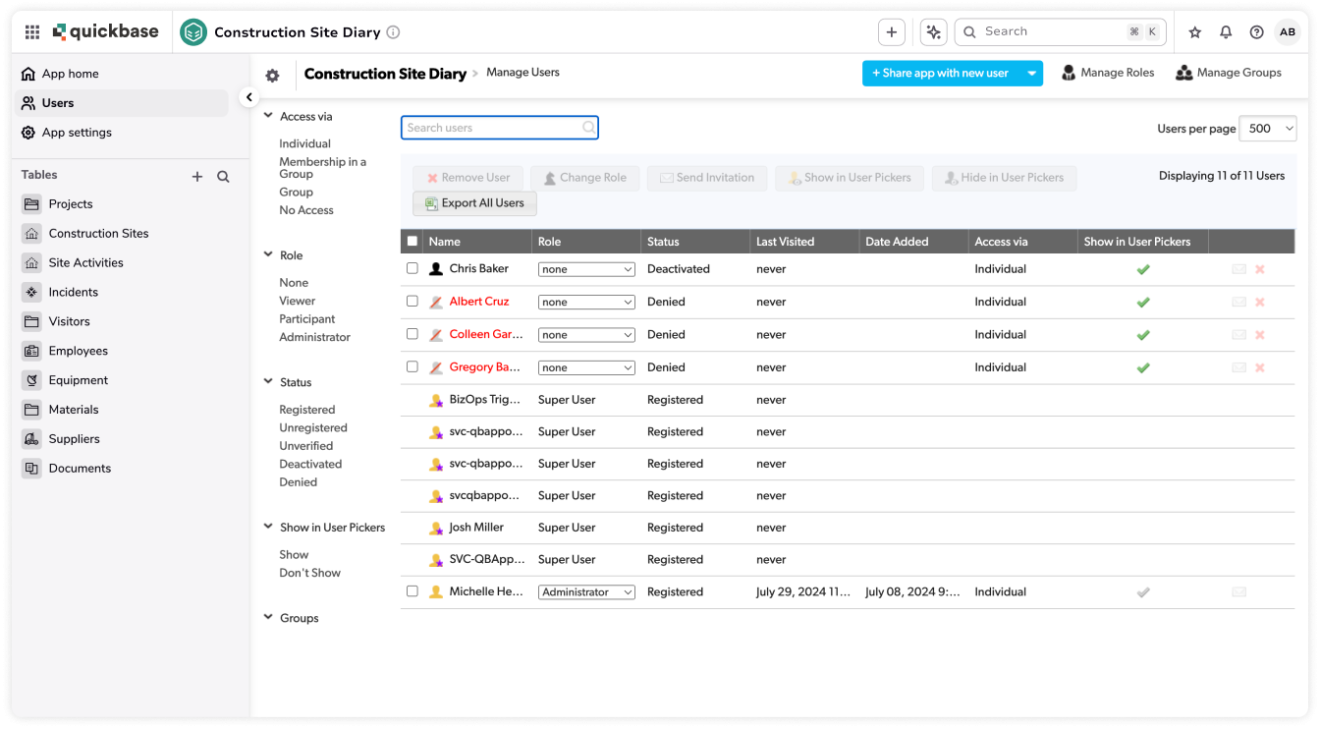The height and width of the screenshot is (729, 1320).
Task: Click the Construction Site Diary app icon
Action: click(193, 31)
